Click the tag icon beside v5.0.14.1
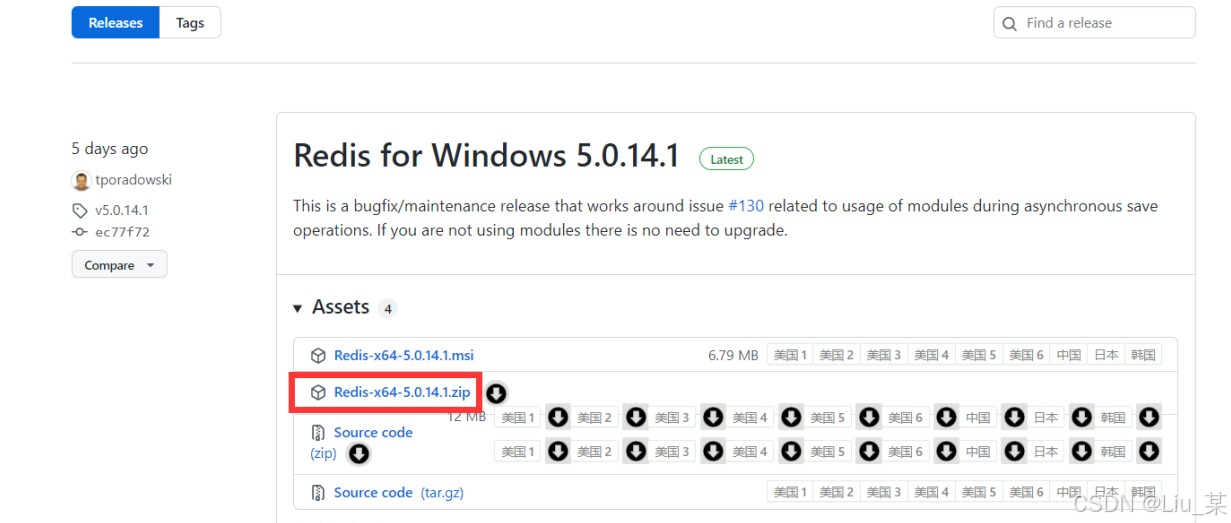This screenshot has width=1231, height=523. click(80, 211)
